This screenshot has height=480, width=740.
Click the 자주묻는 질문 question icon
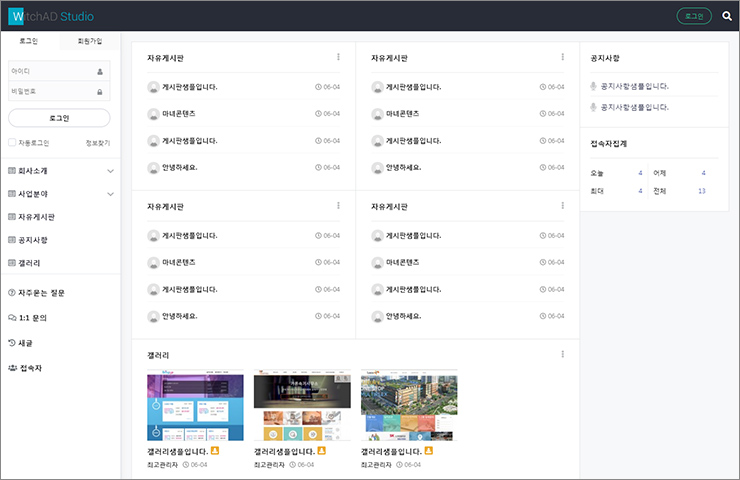click(x=12, y=293)
